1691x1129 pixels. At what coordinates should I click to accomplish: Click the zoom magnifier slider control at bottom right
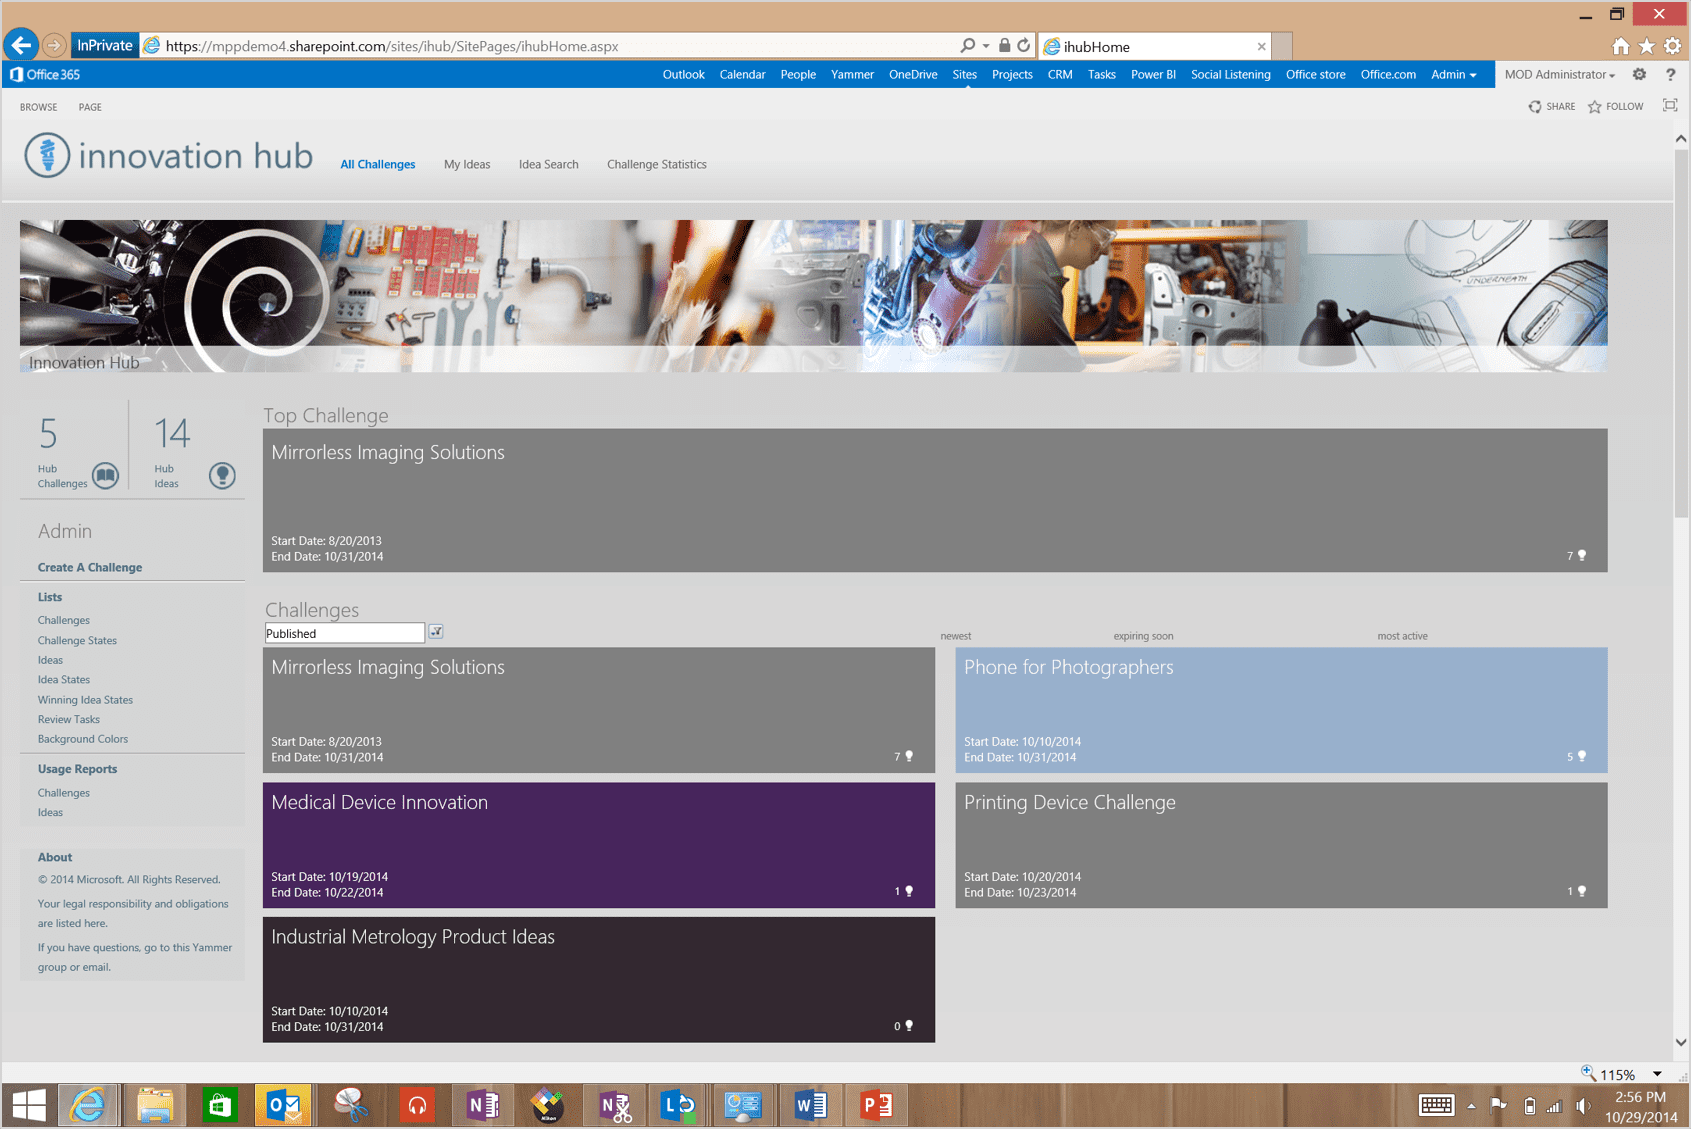(1589, 1073)
